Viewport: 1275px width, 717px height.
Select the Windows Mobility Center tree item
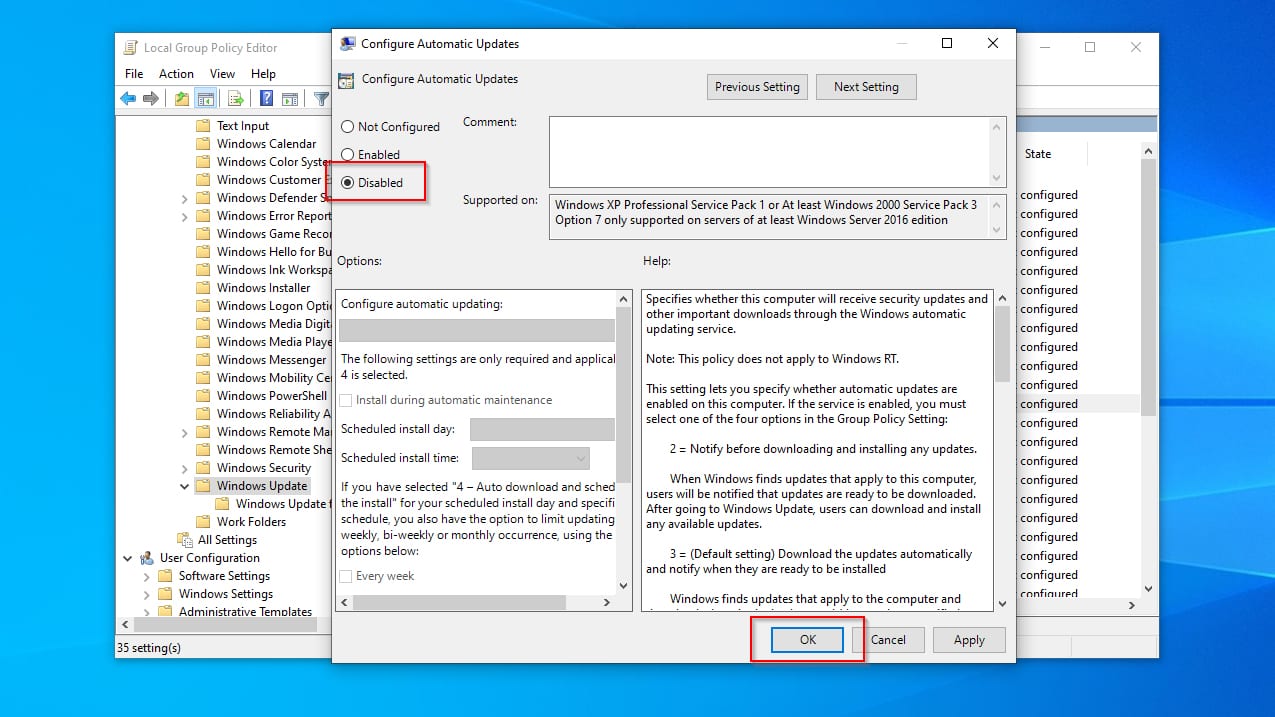pos(273,378)
